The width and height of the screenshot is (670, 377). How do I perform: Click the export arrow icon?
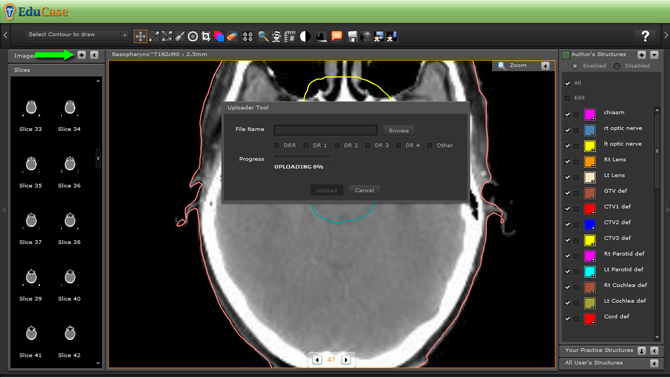[365, 36]
